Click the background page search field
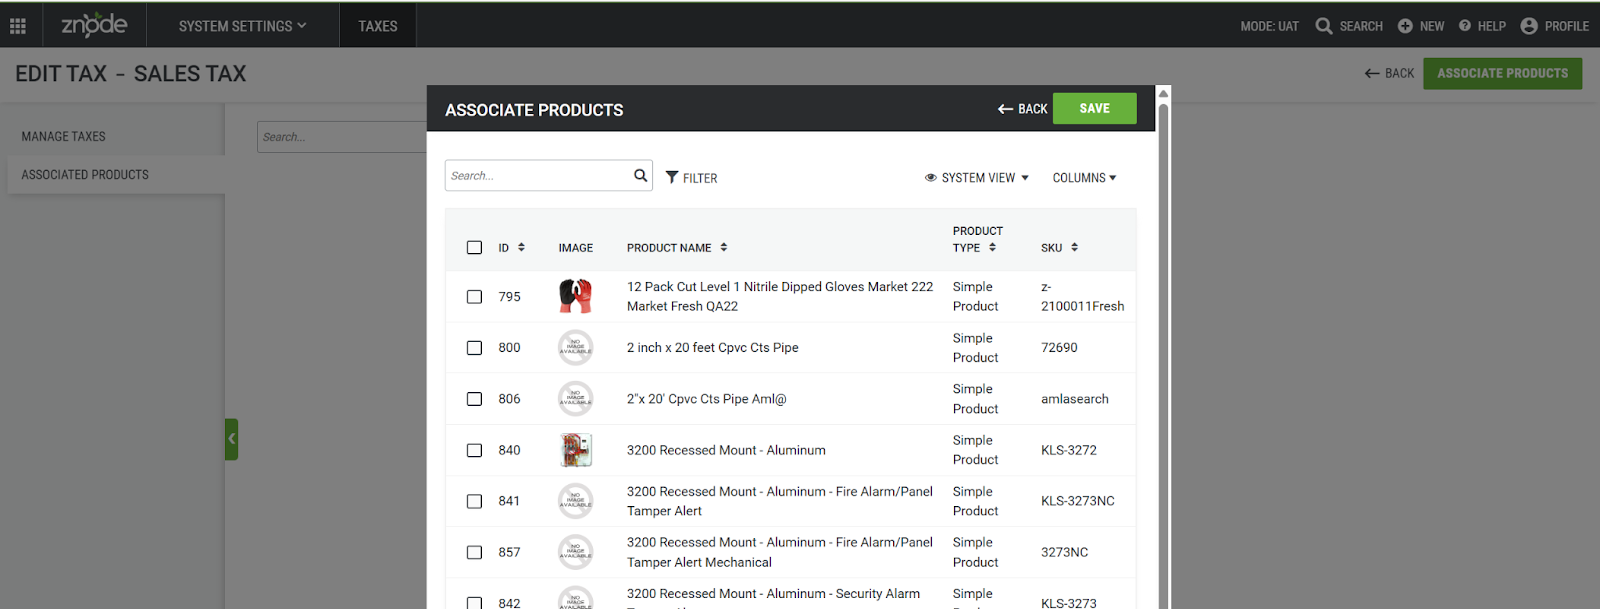This screenshot has width=1600, height=609. click(x=341, y=137)
